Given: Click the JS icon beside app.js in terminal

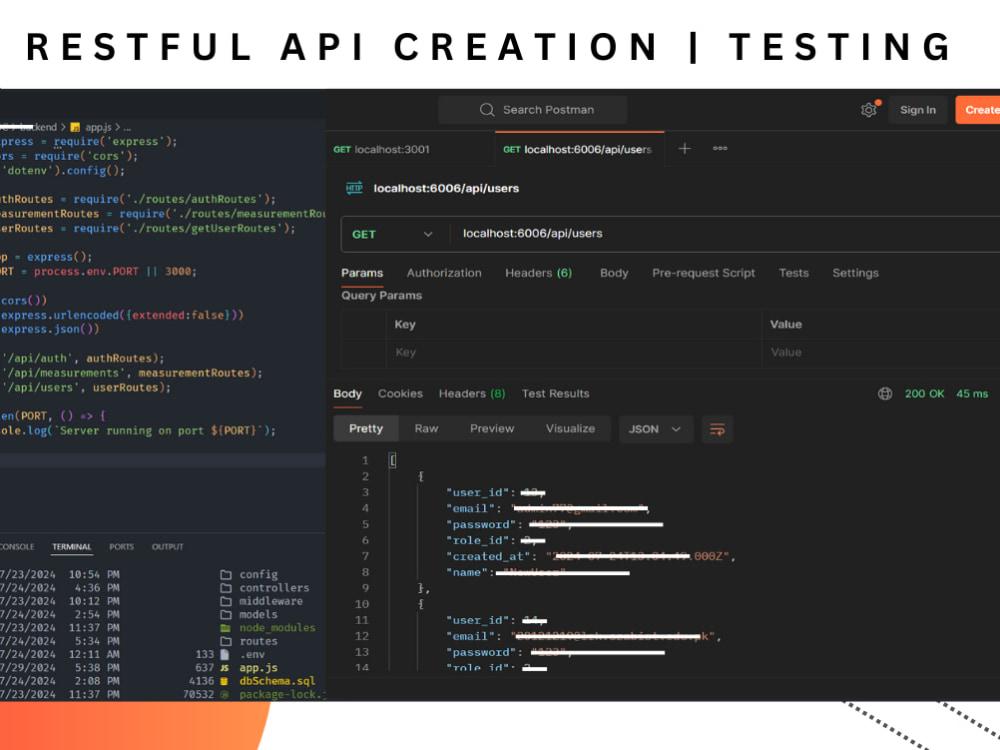Looking at the screenshot, I should 224,668.
